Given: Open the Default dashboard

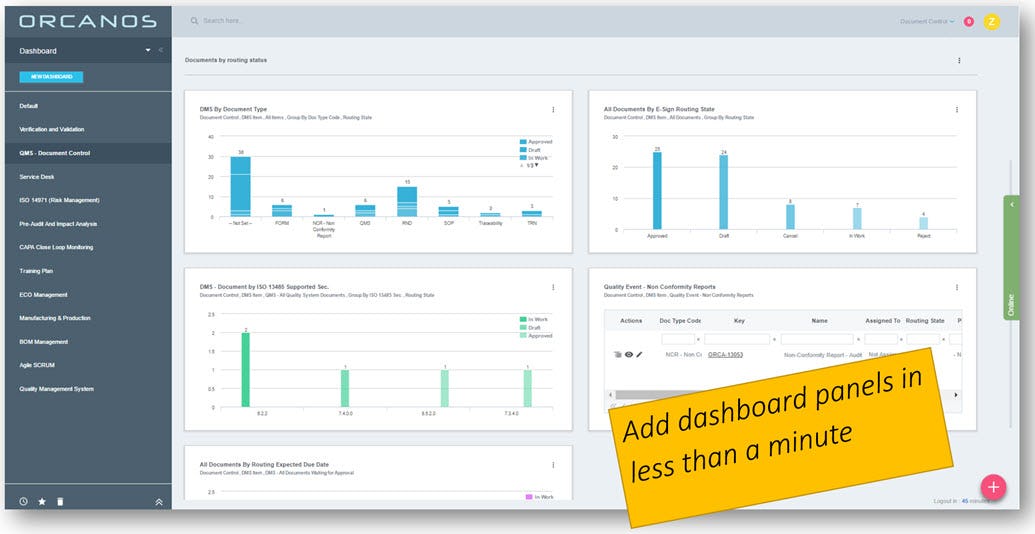Looking at the screenshot, I should 29,106.
